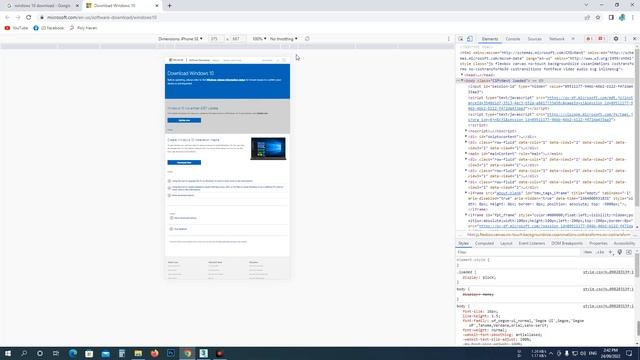This screenshot has height=360, width=640.
Task: Open Firefox from the taskbar
Action: (154, 353)
